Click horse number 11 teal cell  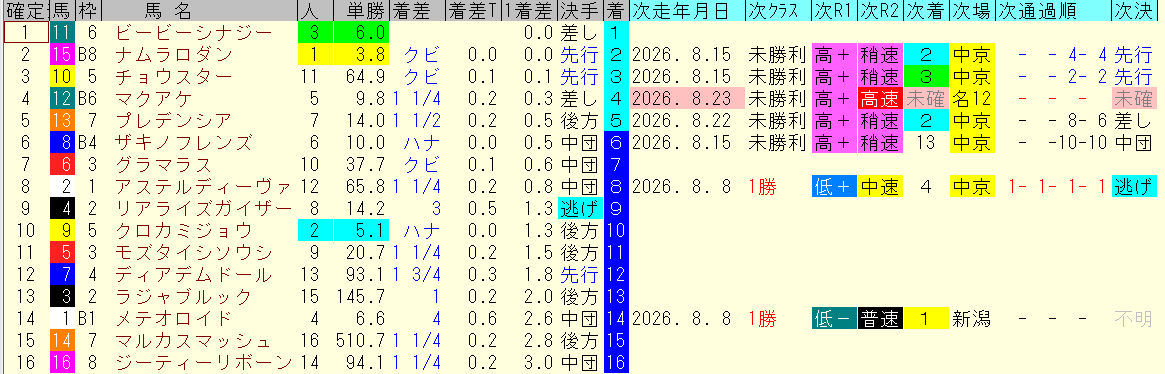point(61,33)
